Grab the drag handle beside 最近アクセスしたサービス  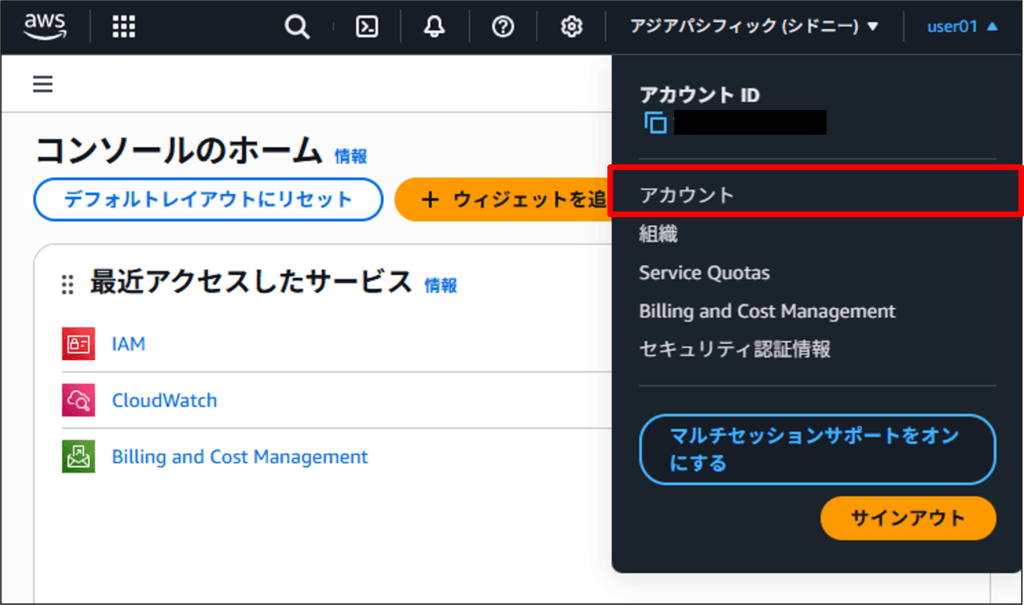(x=67, y=285)
